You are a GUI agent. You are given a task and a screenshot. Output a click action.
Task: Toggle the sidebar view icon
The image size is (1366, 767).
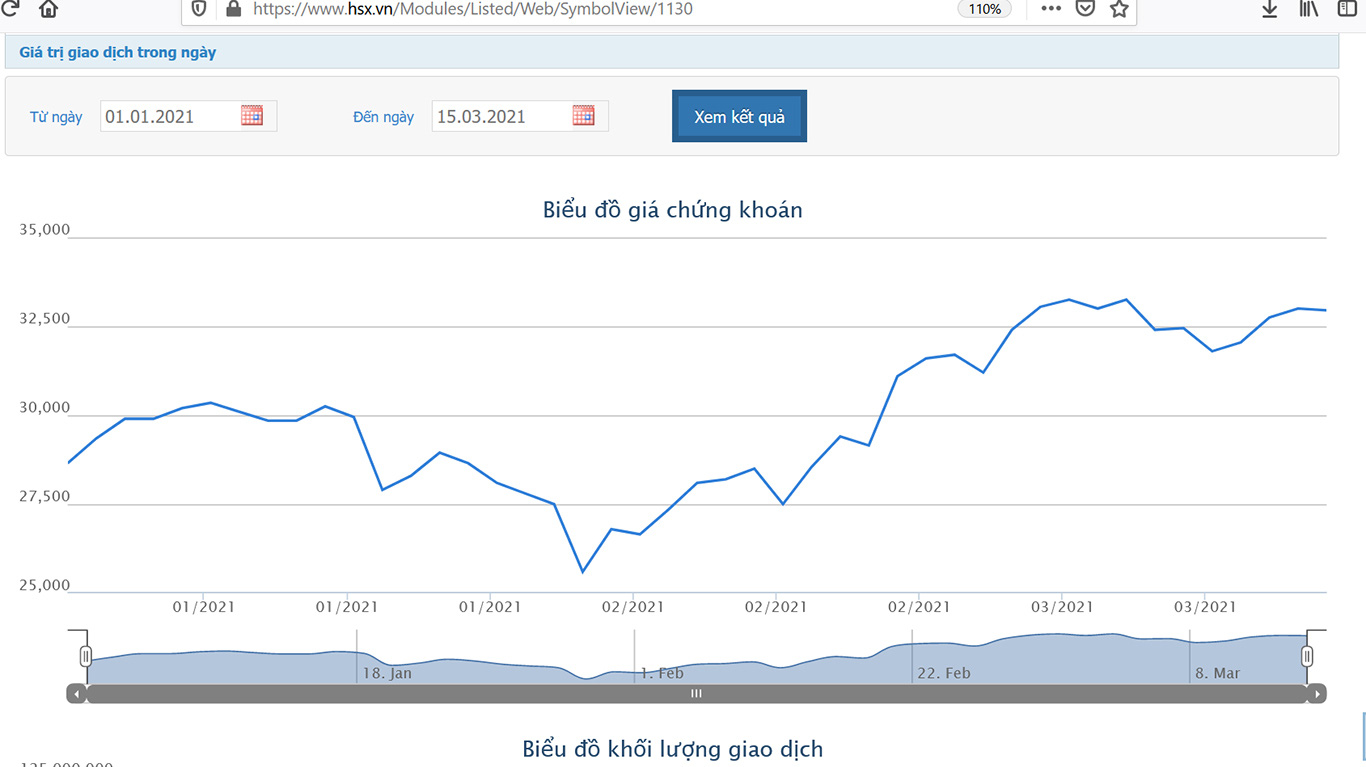1347,9
